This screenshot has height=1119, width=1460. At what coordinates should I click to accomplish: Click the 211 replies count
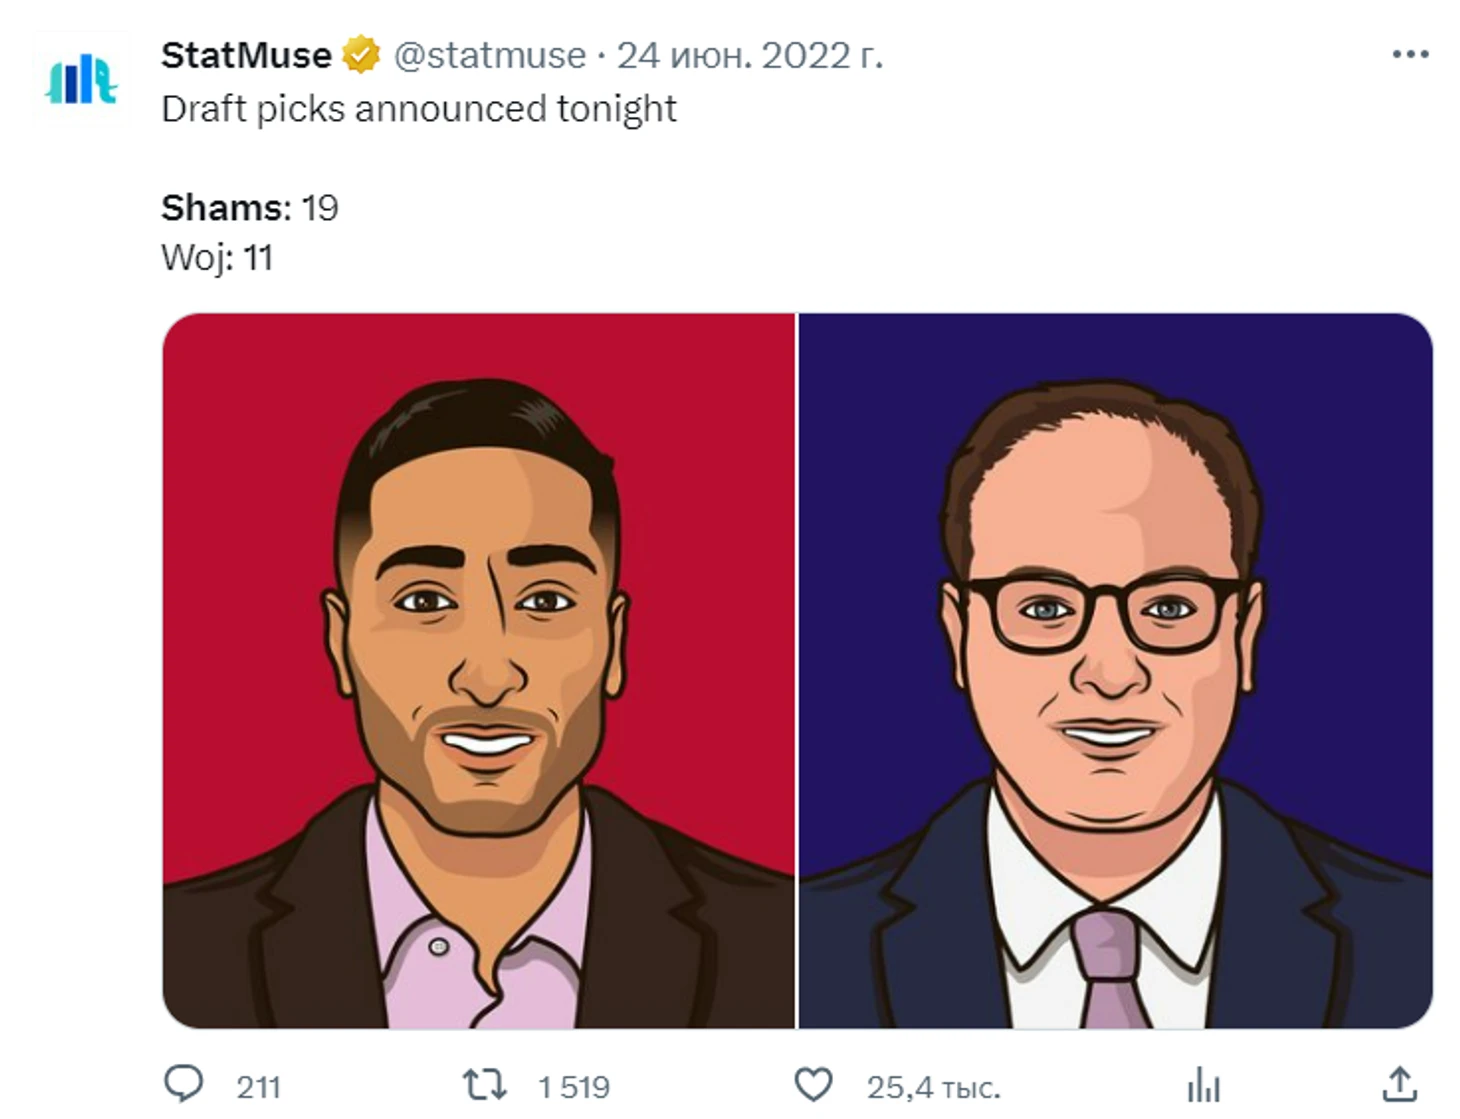click(x=258, y=1087)
